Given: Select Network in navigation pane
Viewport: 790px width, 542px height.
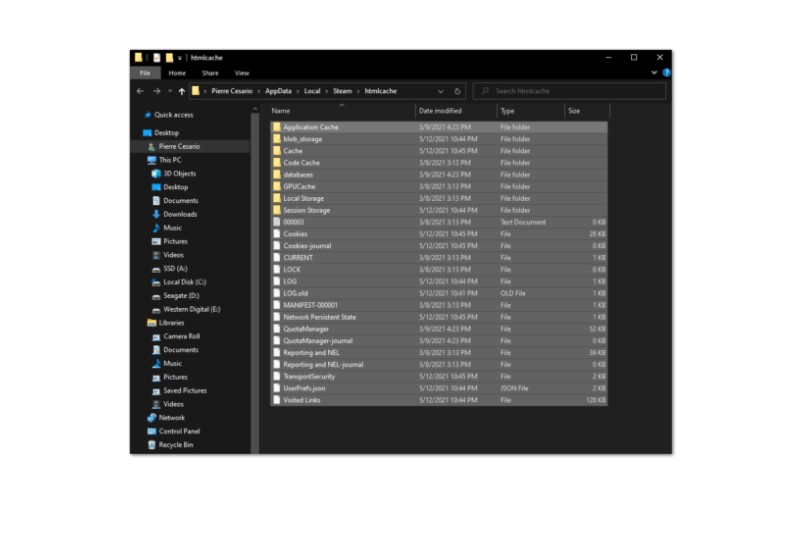Looking at the screenshot, I should (172, 418).
